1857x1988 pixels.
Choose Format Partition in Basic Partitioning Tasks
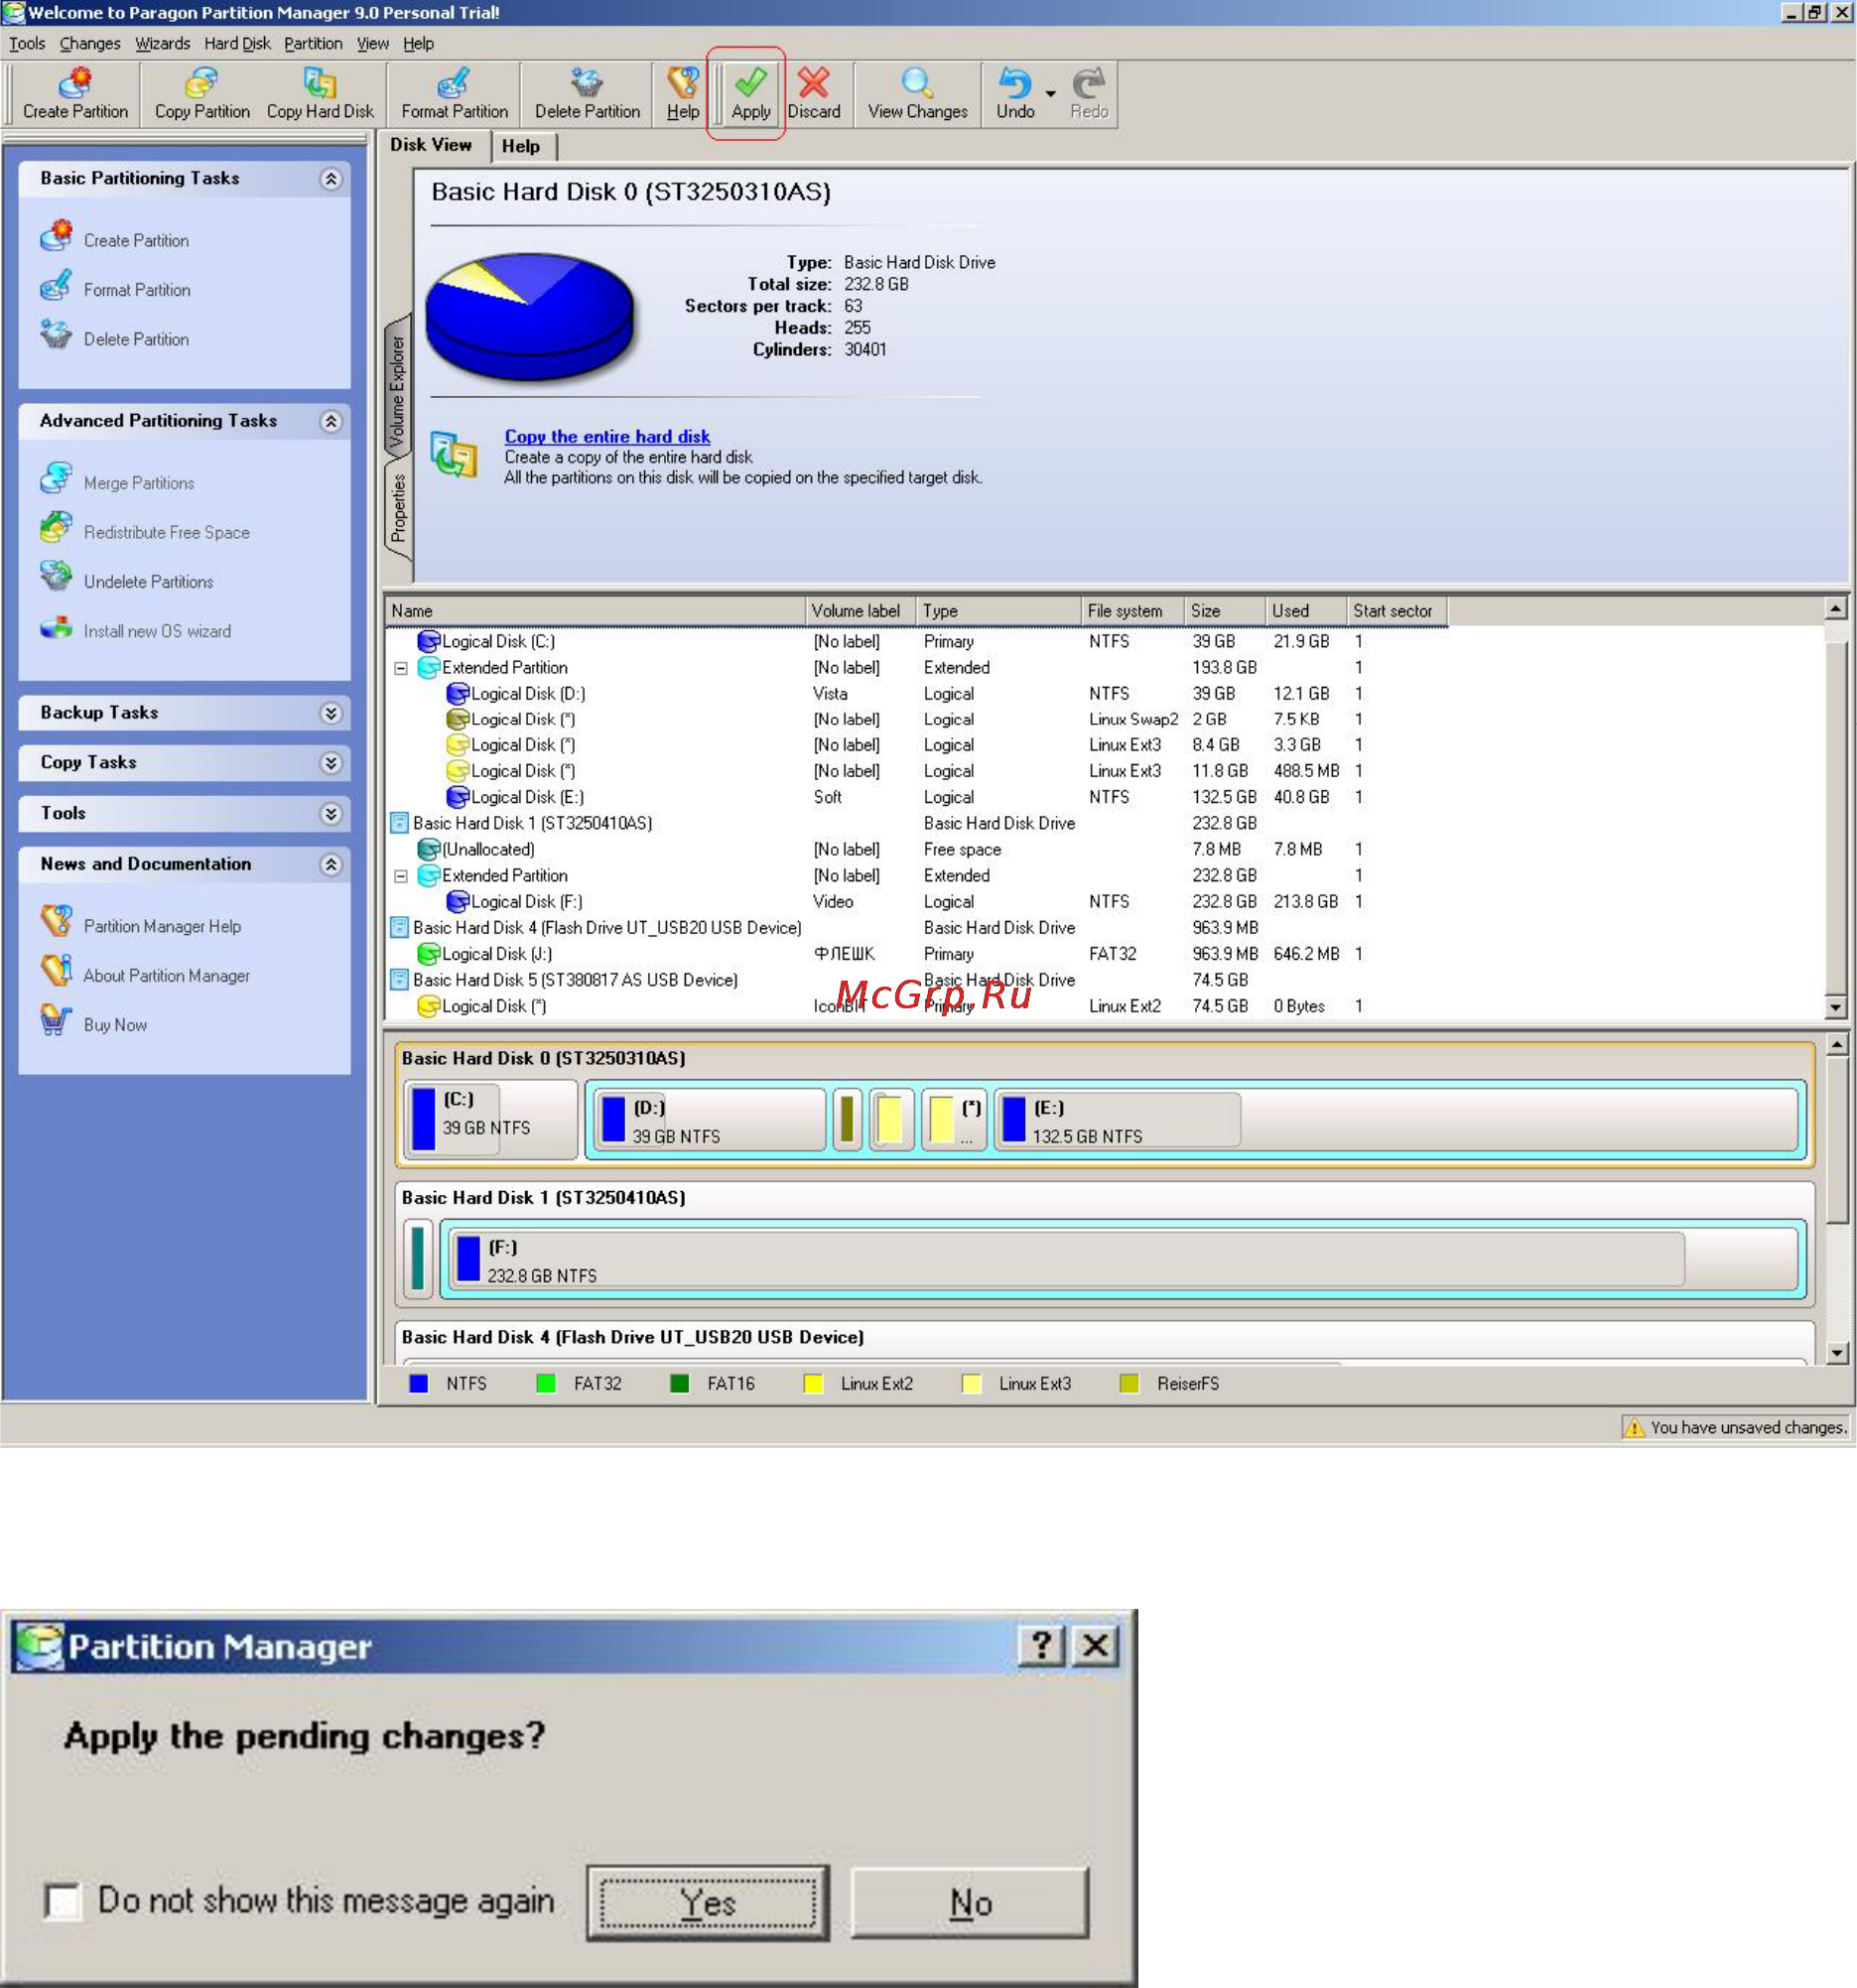pyautogui.click(x=115, y=288)
